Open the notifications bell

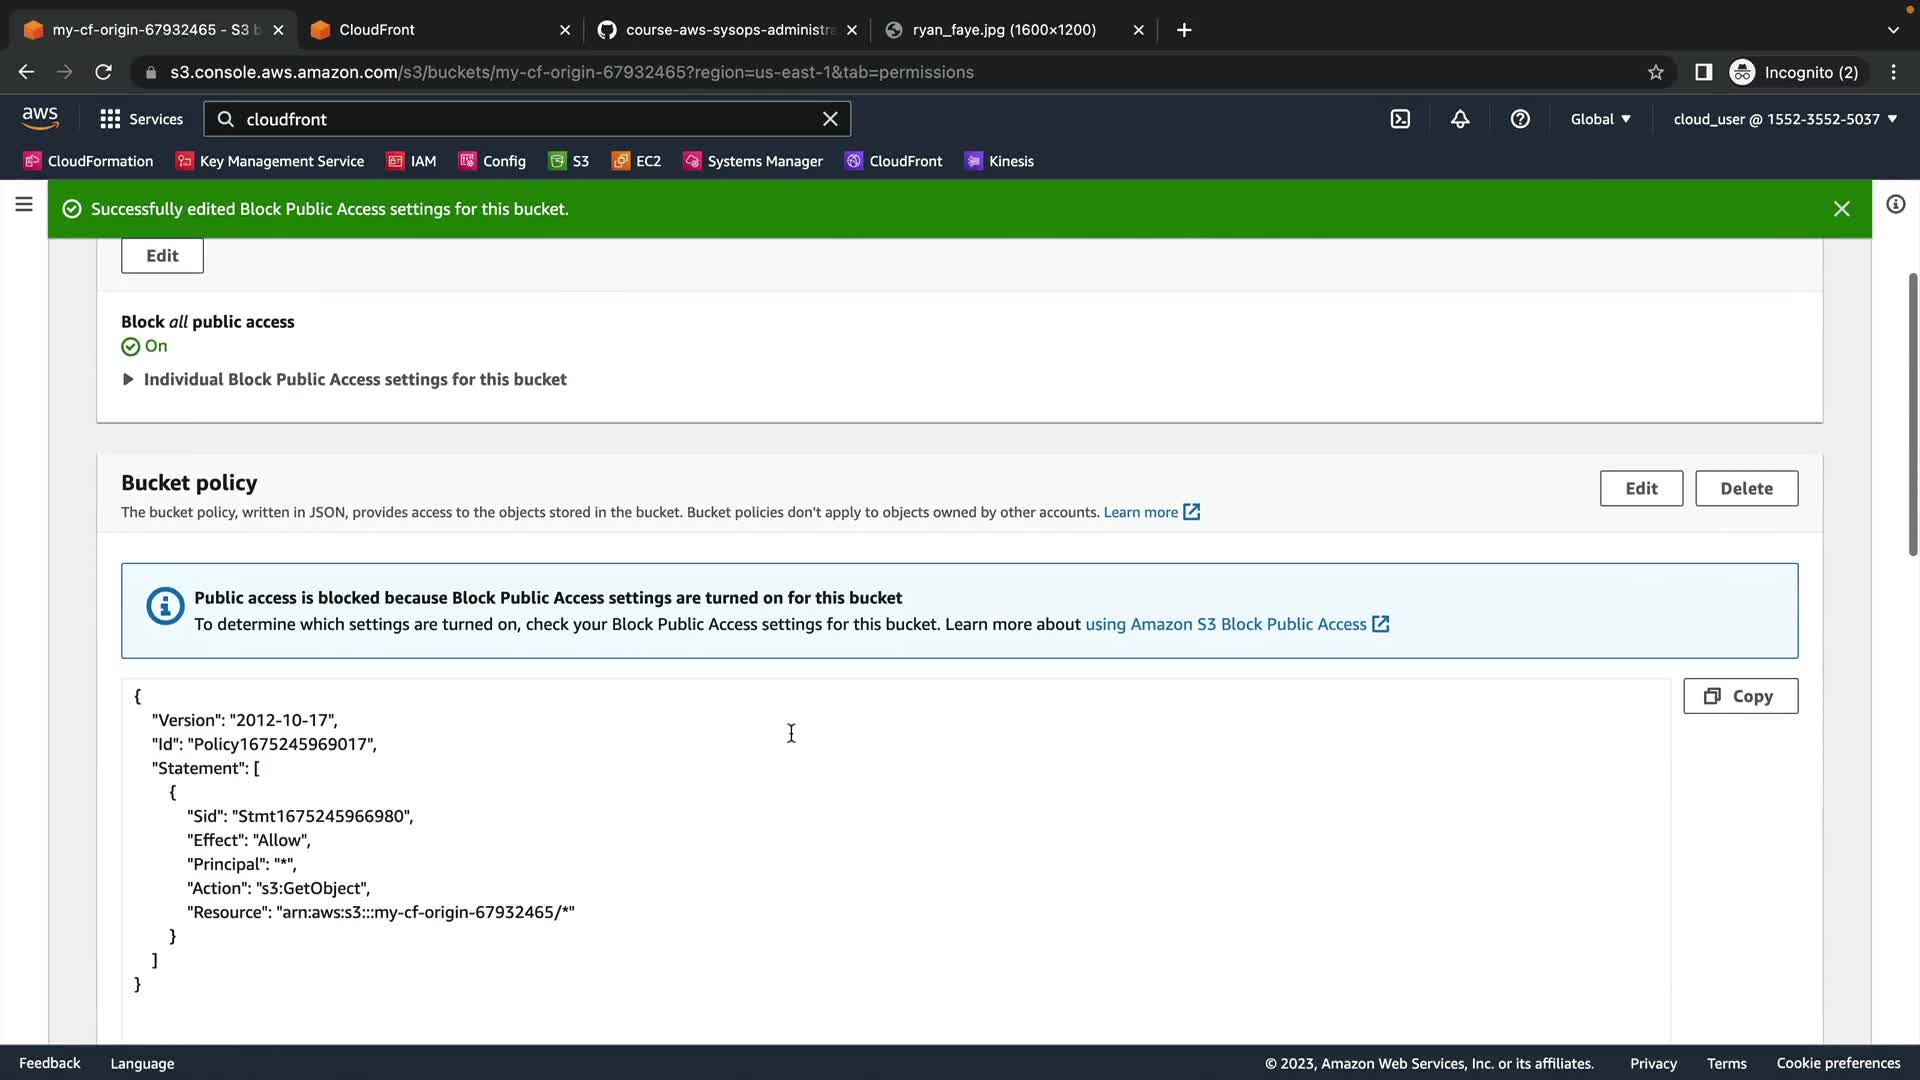pyautogui.click(x=1460, y=119)
